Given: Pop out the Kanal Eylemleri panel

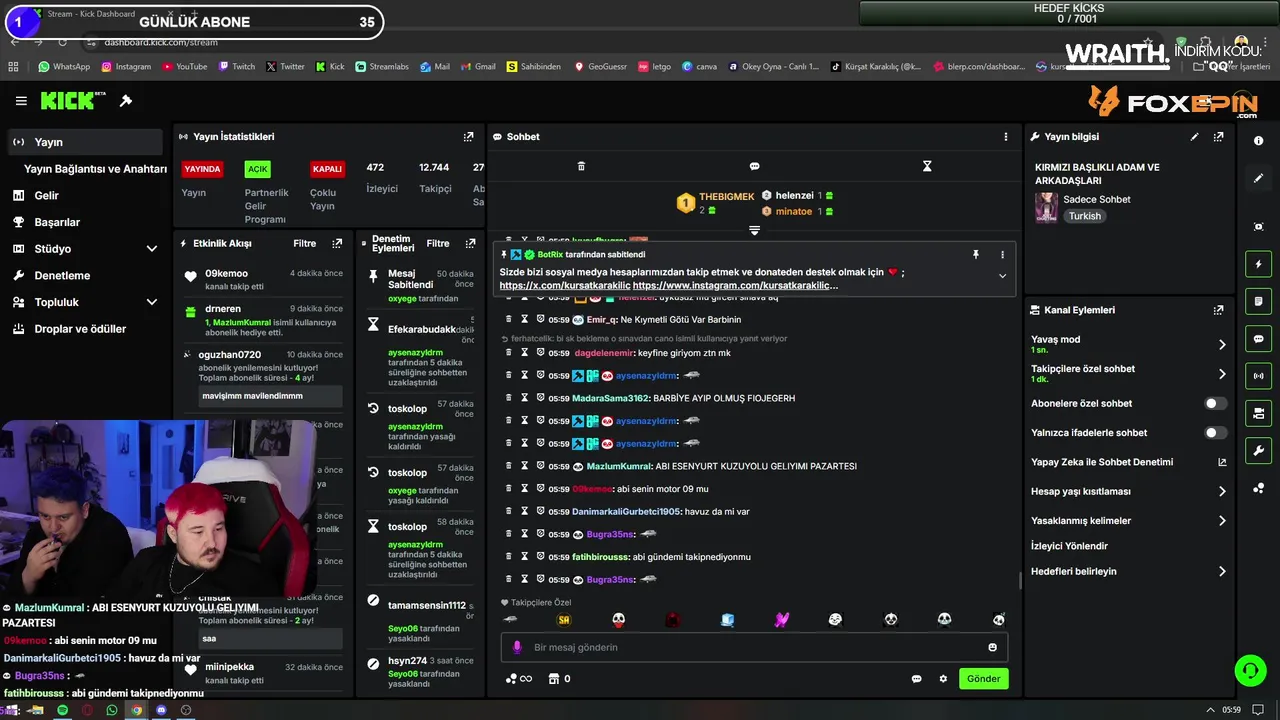Looking at the screenshot, I should coord(1218,310).
